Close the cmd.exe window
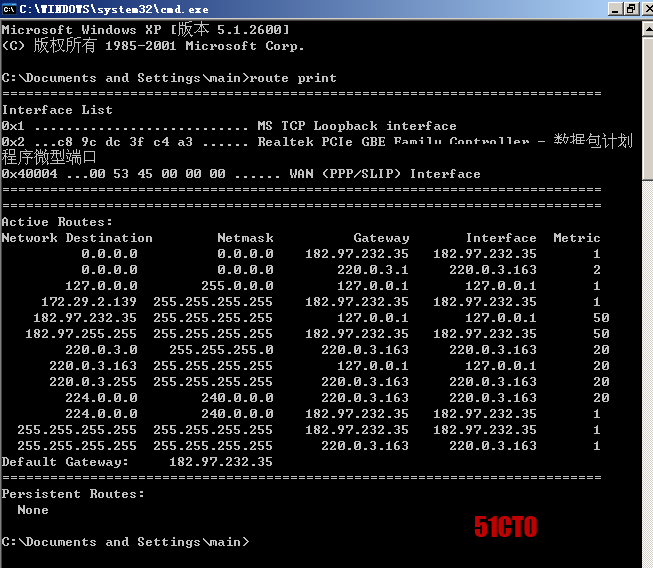The image size is (653, 568). tap(644, 9)
